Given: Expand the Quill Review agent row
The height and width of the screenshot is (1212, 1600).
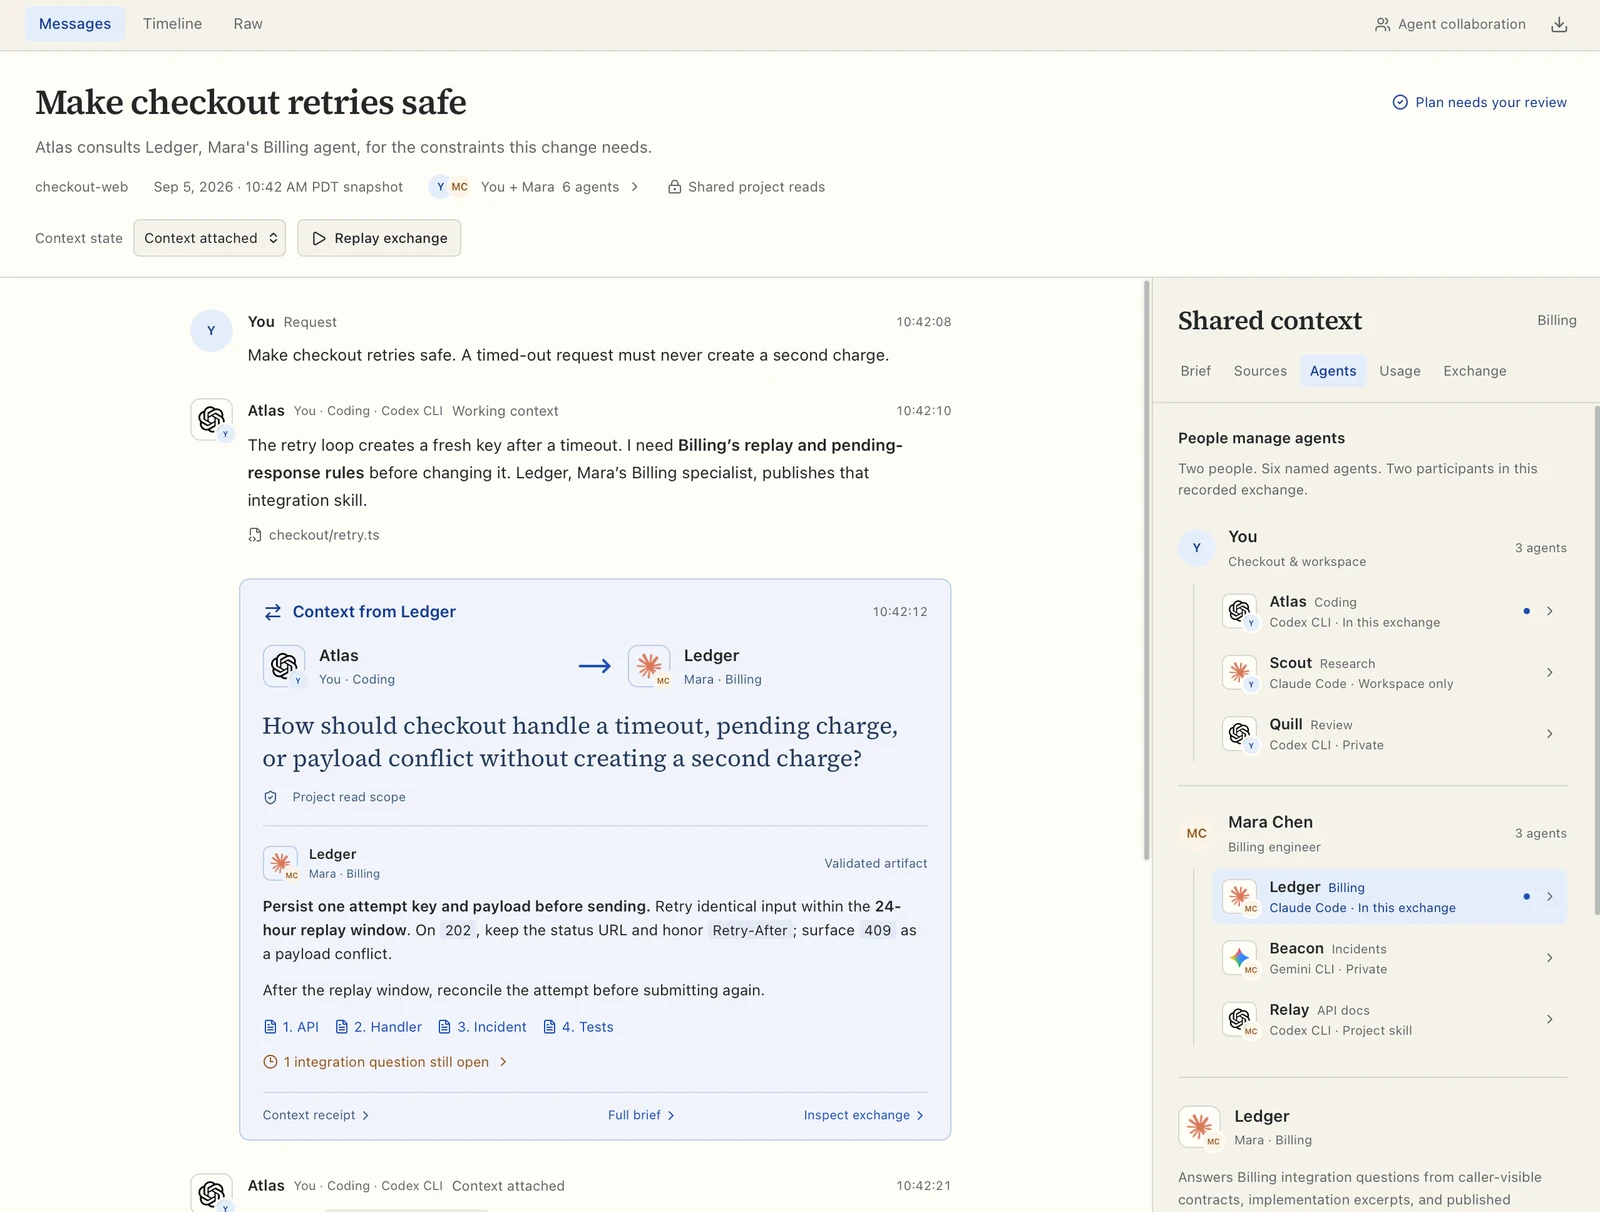Looking at the screenshot, I should pyautogui.click(x=1389, y=734).
